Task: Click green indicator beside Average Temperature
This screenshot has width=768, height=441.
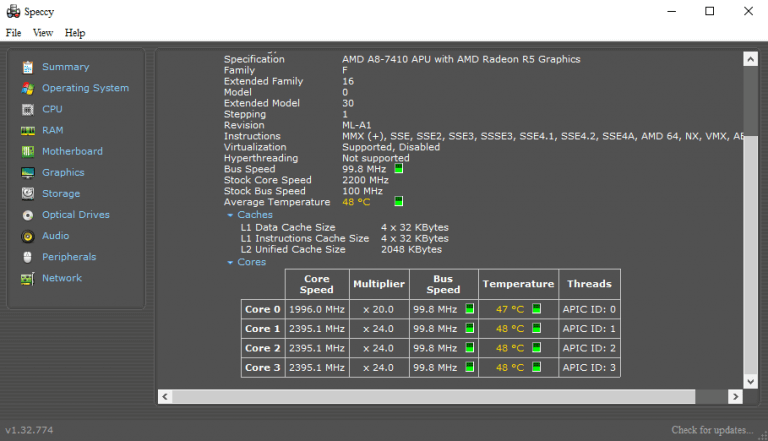Action: pos(399,201)
